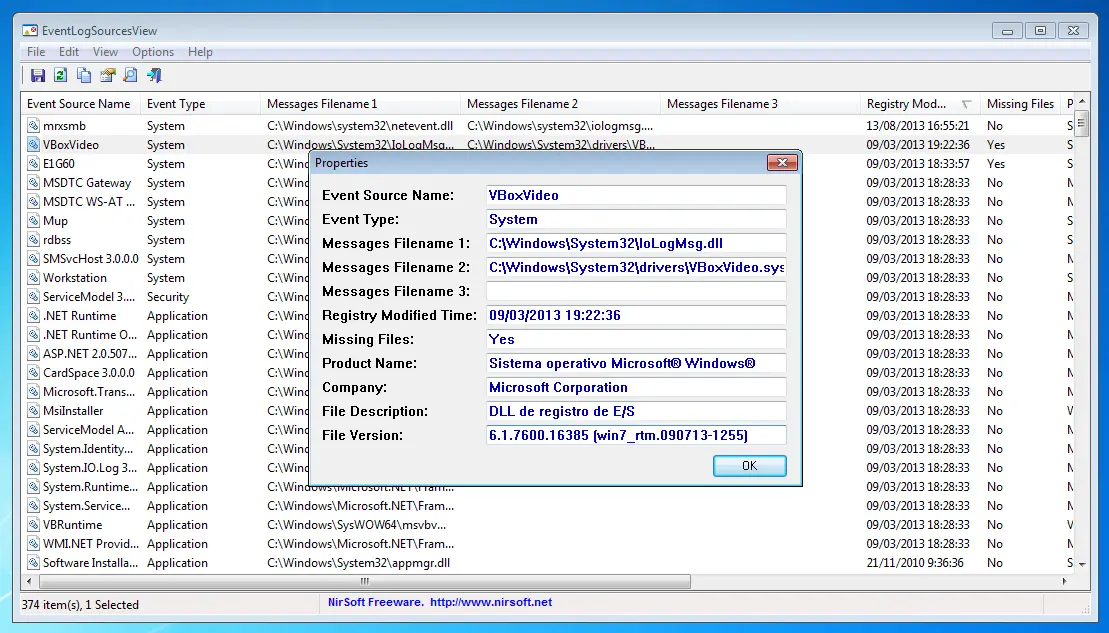Click the icon beside System.Identity... row

click(33, 449)
